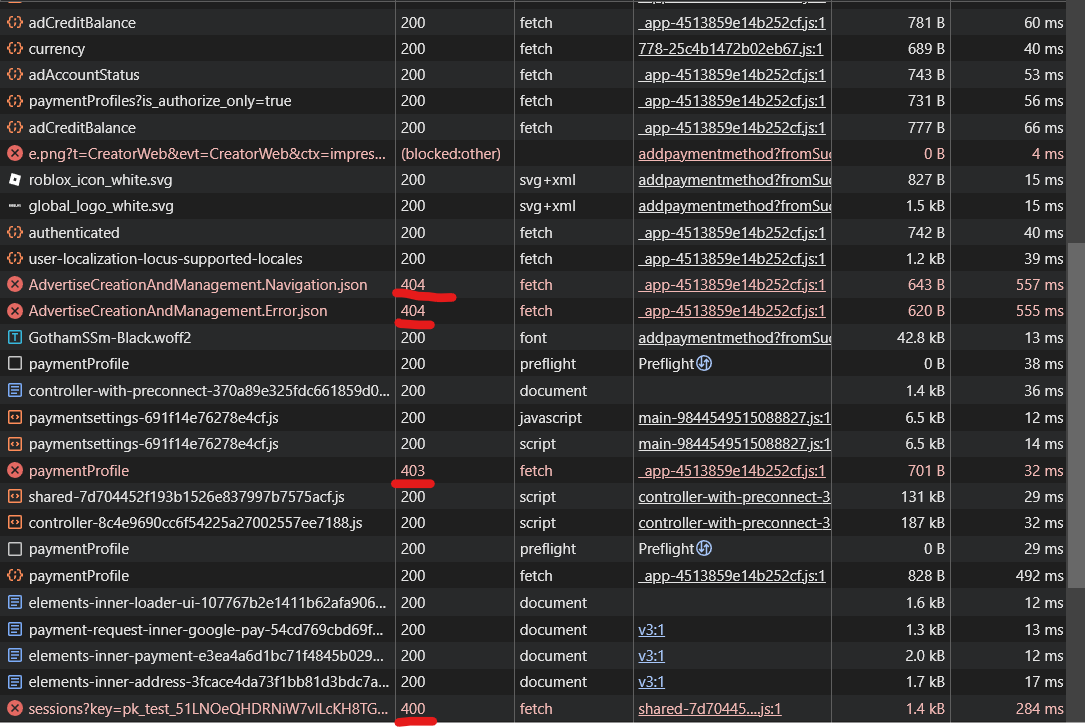The height and width of the screenshot is (727, 1085).
Task: Select user-localization-locus-supported-locales request name
Action: click(x=165, y=259)
